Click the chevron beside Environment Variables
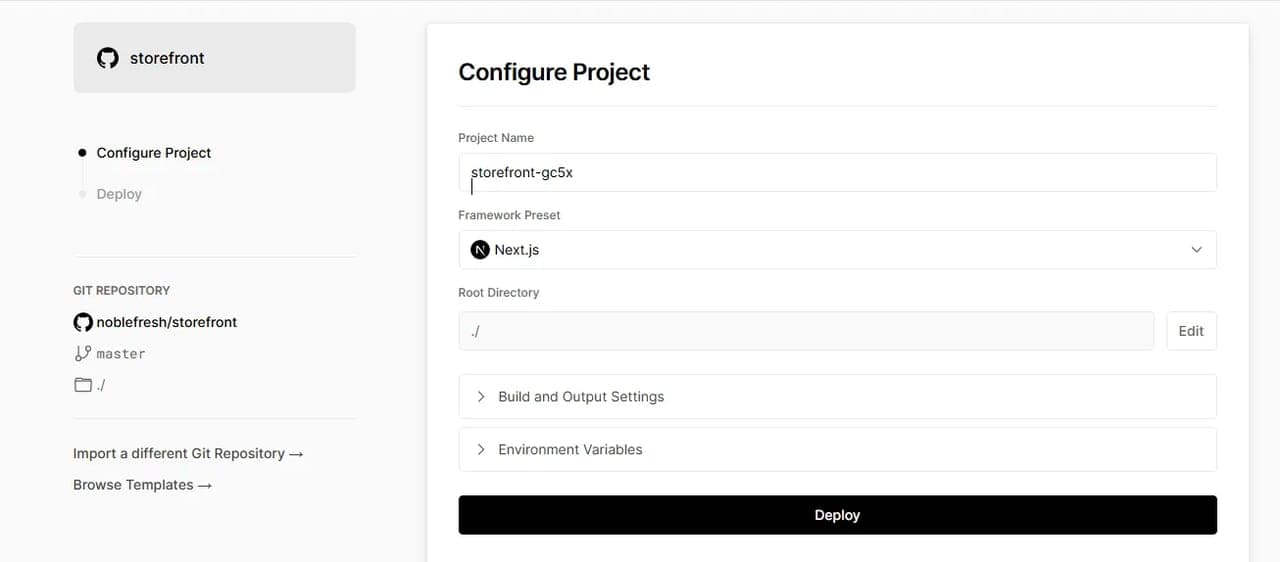 click(481, 449)
